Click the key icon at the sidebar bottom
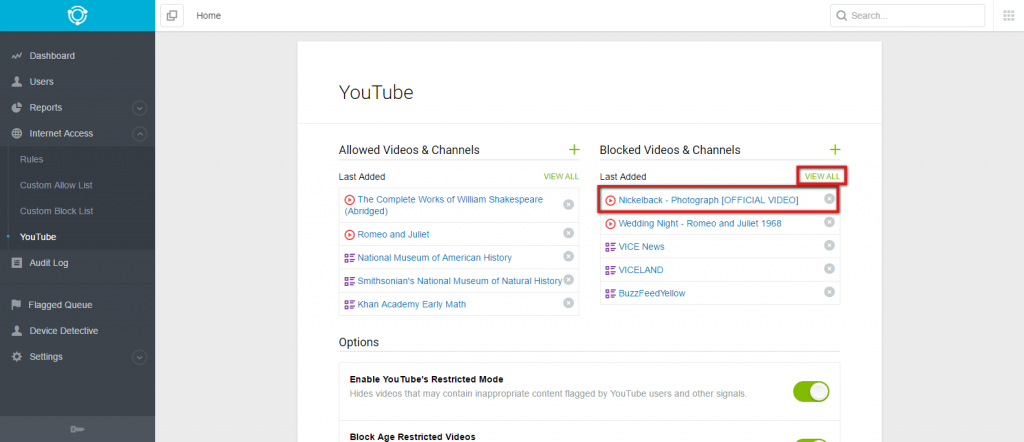 77,429
